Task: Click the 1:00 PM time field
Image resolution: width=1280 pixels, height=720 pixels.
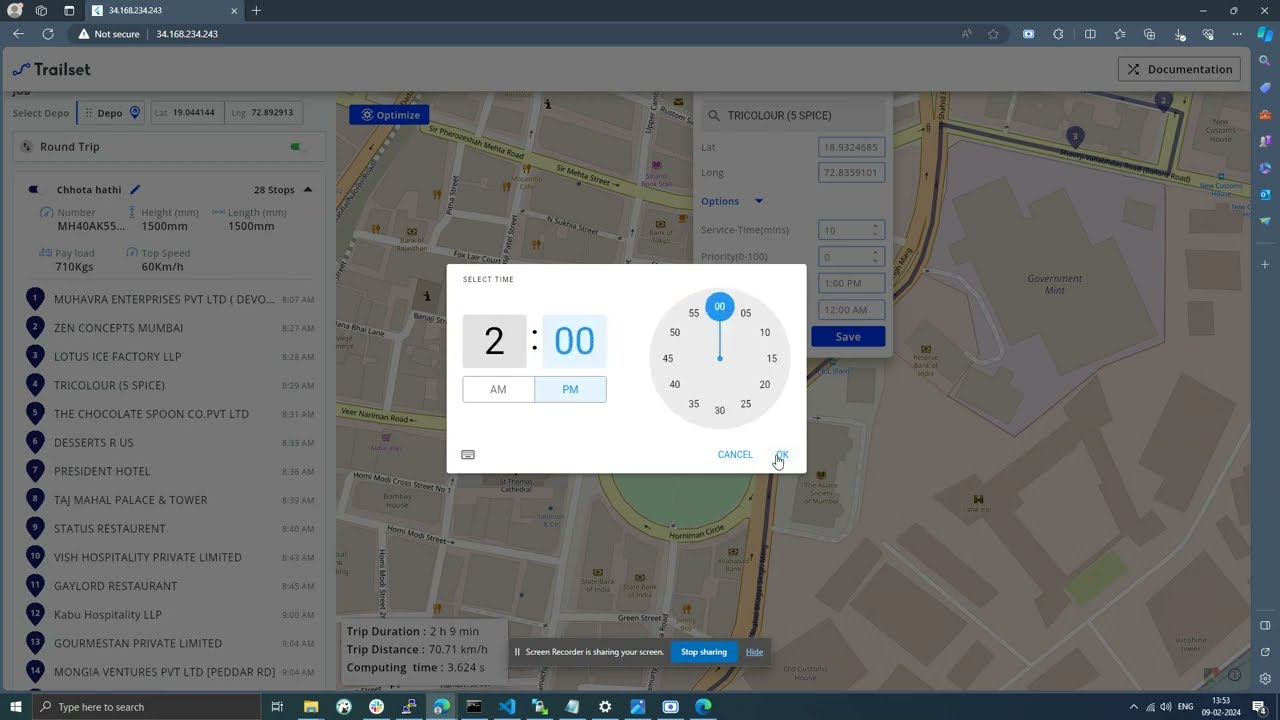Action: [852, 283]
